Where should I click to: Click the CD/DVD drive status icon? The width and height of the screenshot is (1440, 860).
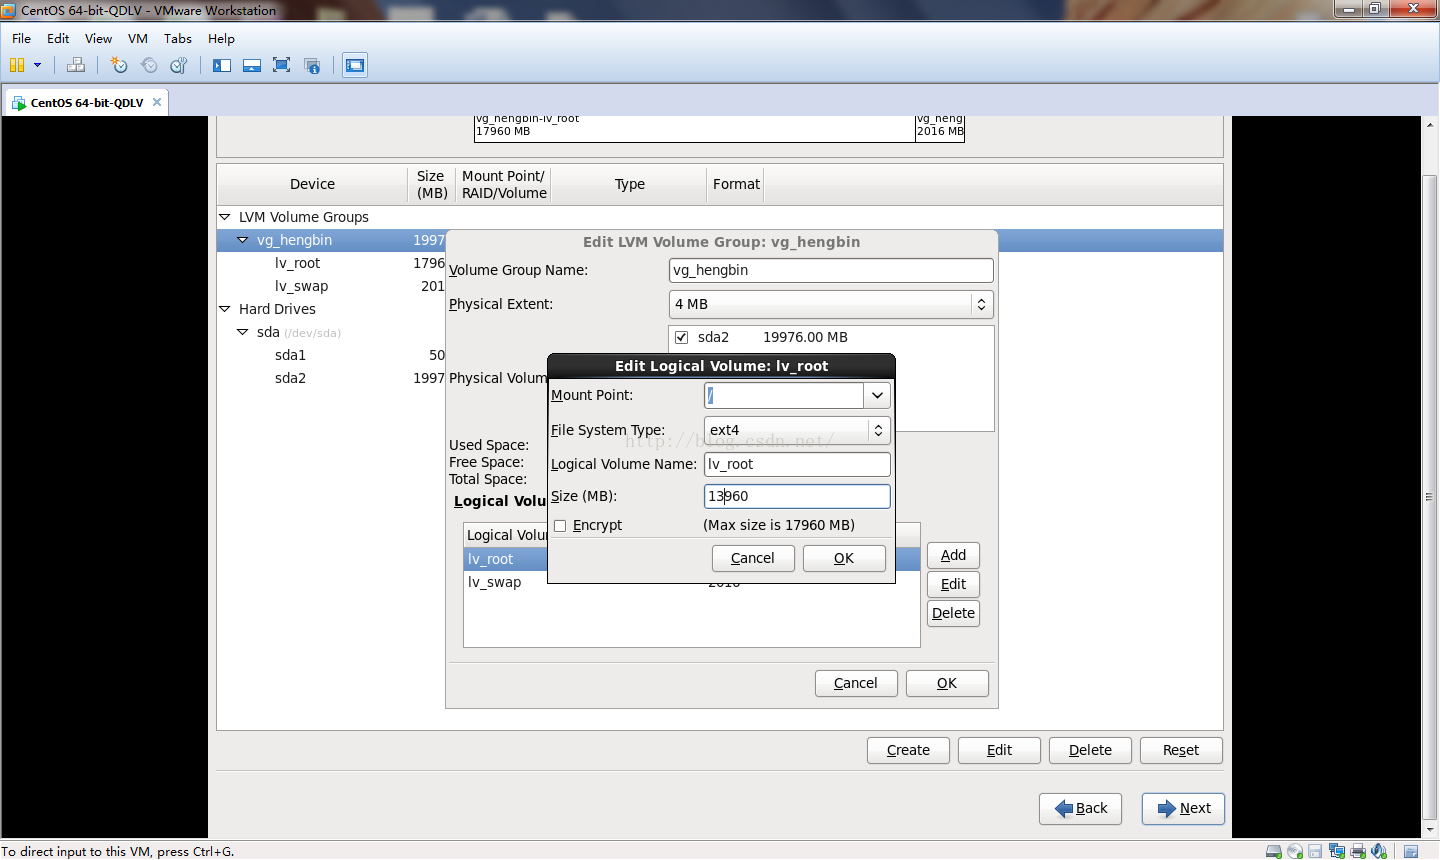point(1295,851)
